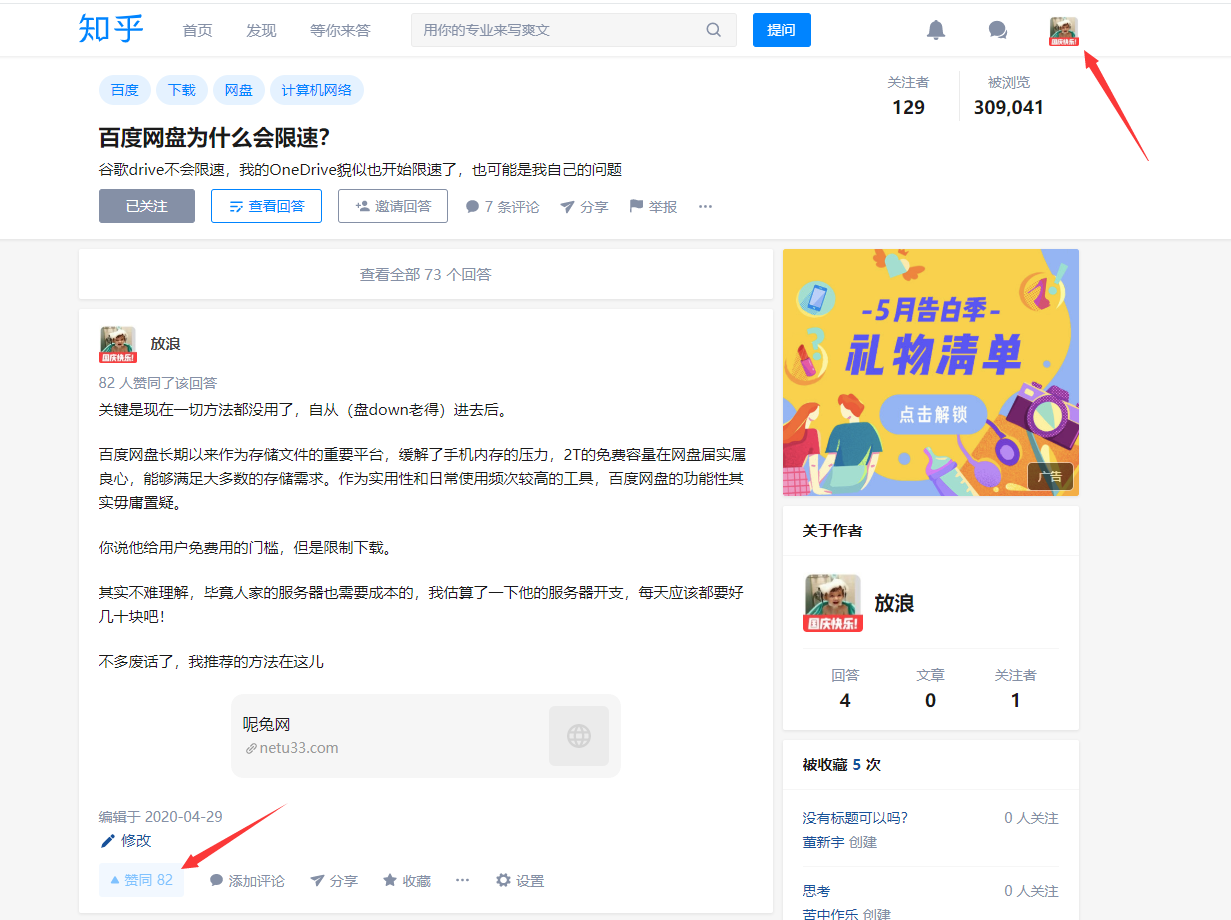The width and height of the screenshot is (1231, 920).
Task: Open the 礼物清单 advertisement banner
Action: pos(931,372)
